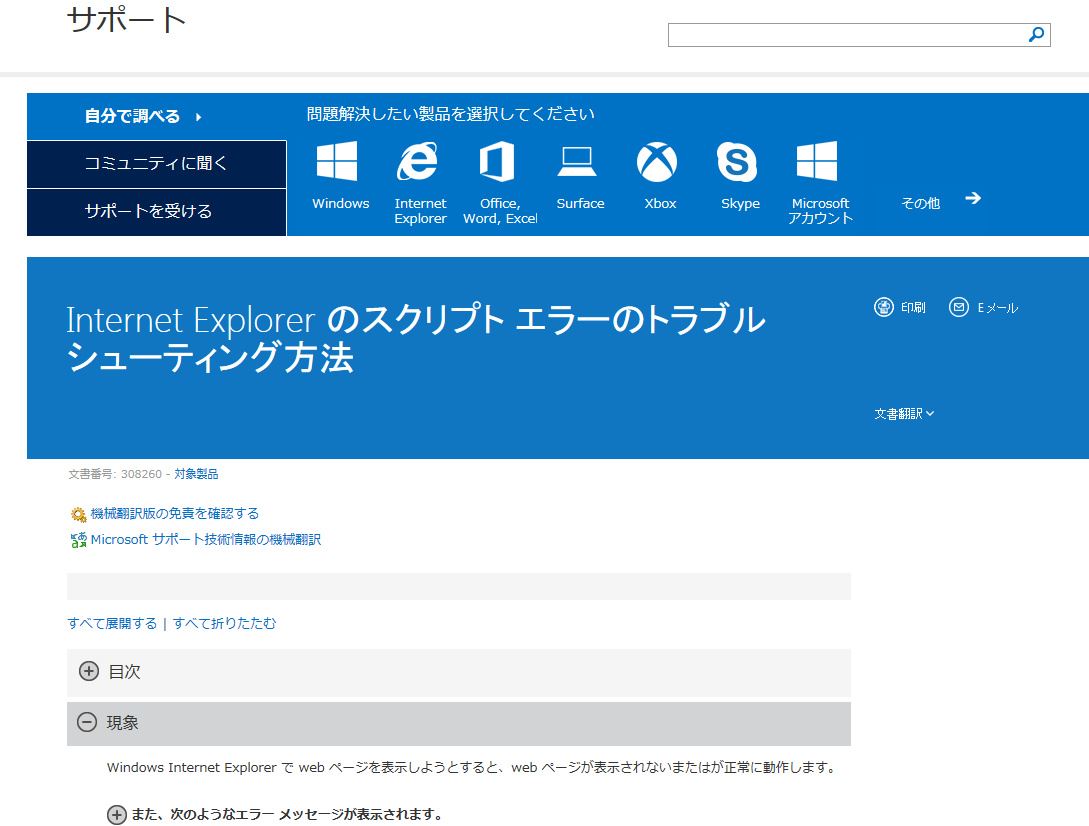This screenshot has width=1089, height=826.
Task: Open 機械翻訳版の免責を確認する link
Action: pyautogui.click(x=174, y=513)
